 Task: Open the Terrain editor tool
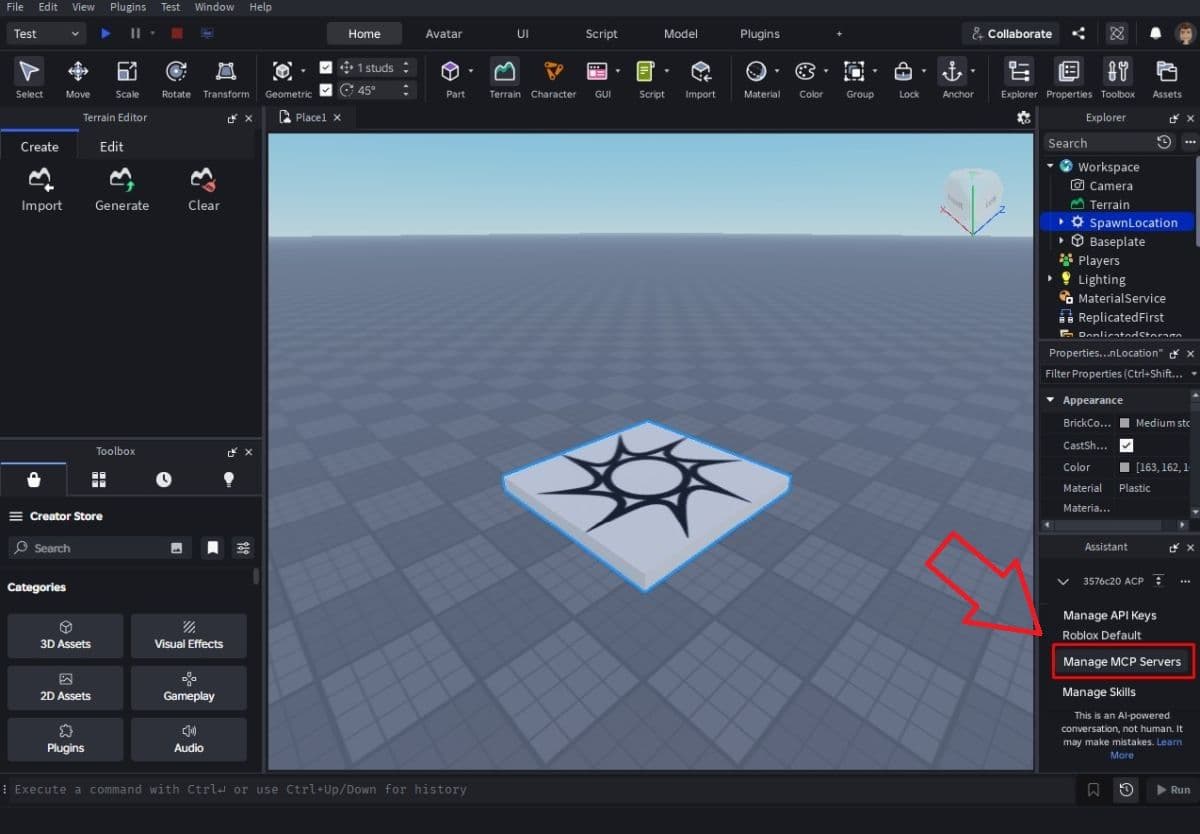point(505,79)
